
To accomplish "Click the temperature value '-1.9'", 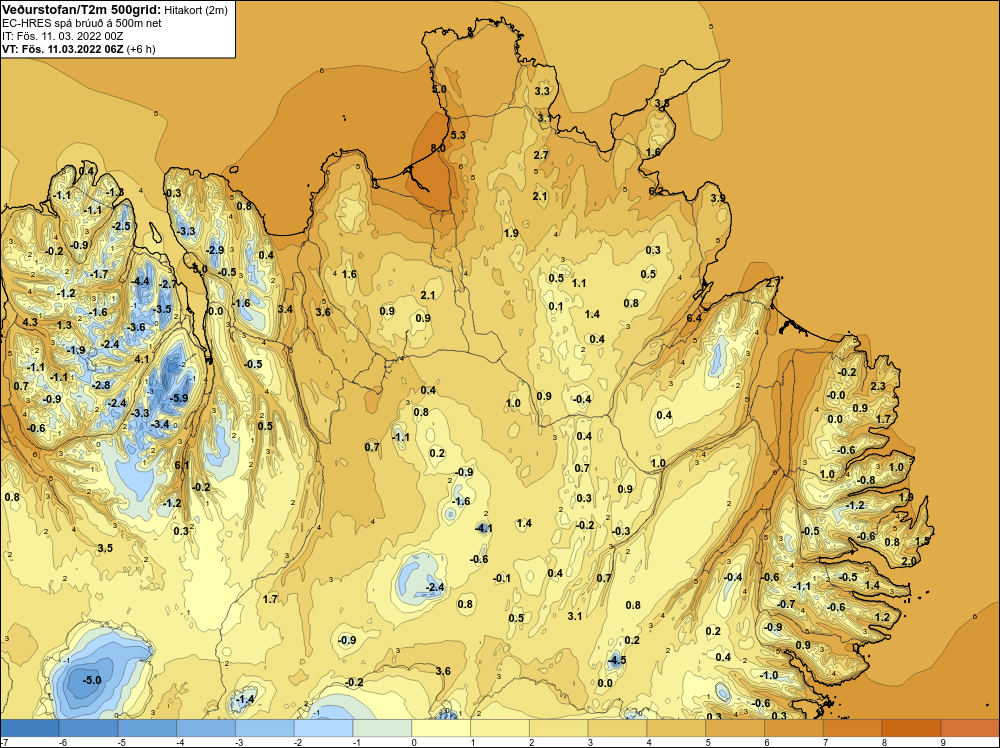I will point(76,350).
